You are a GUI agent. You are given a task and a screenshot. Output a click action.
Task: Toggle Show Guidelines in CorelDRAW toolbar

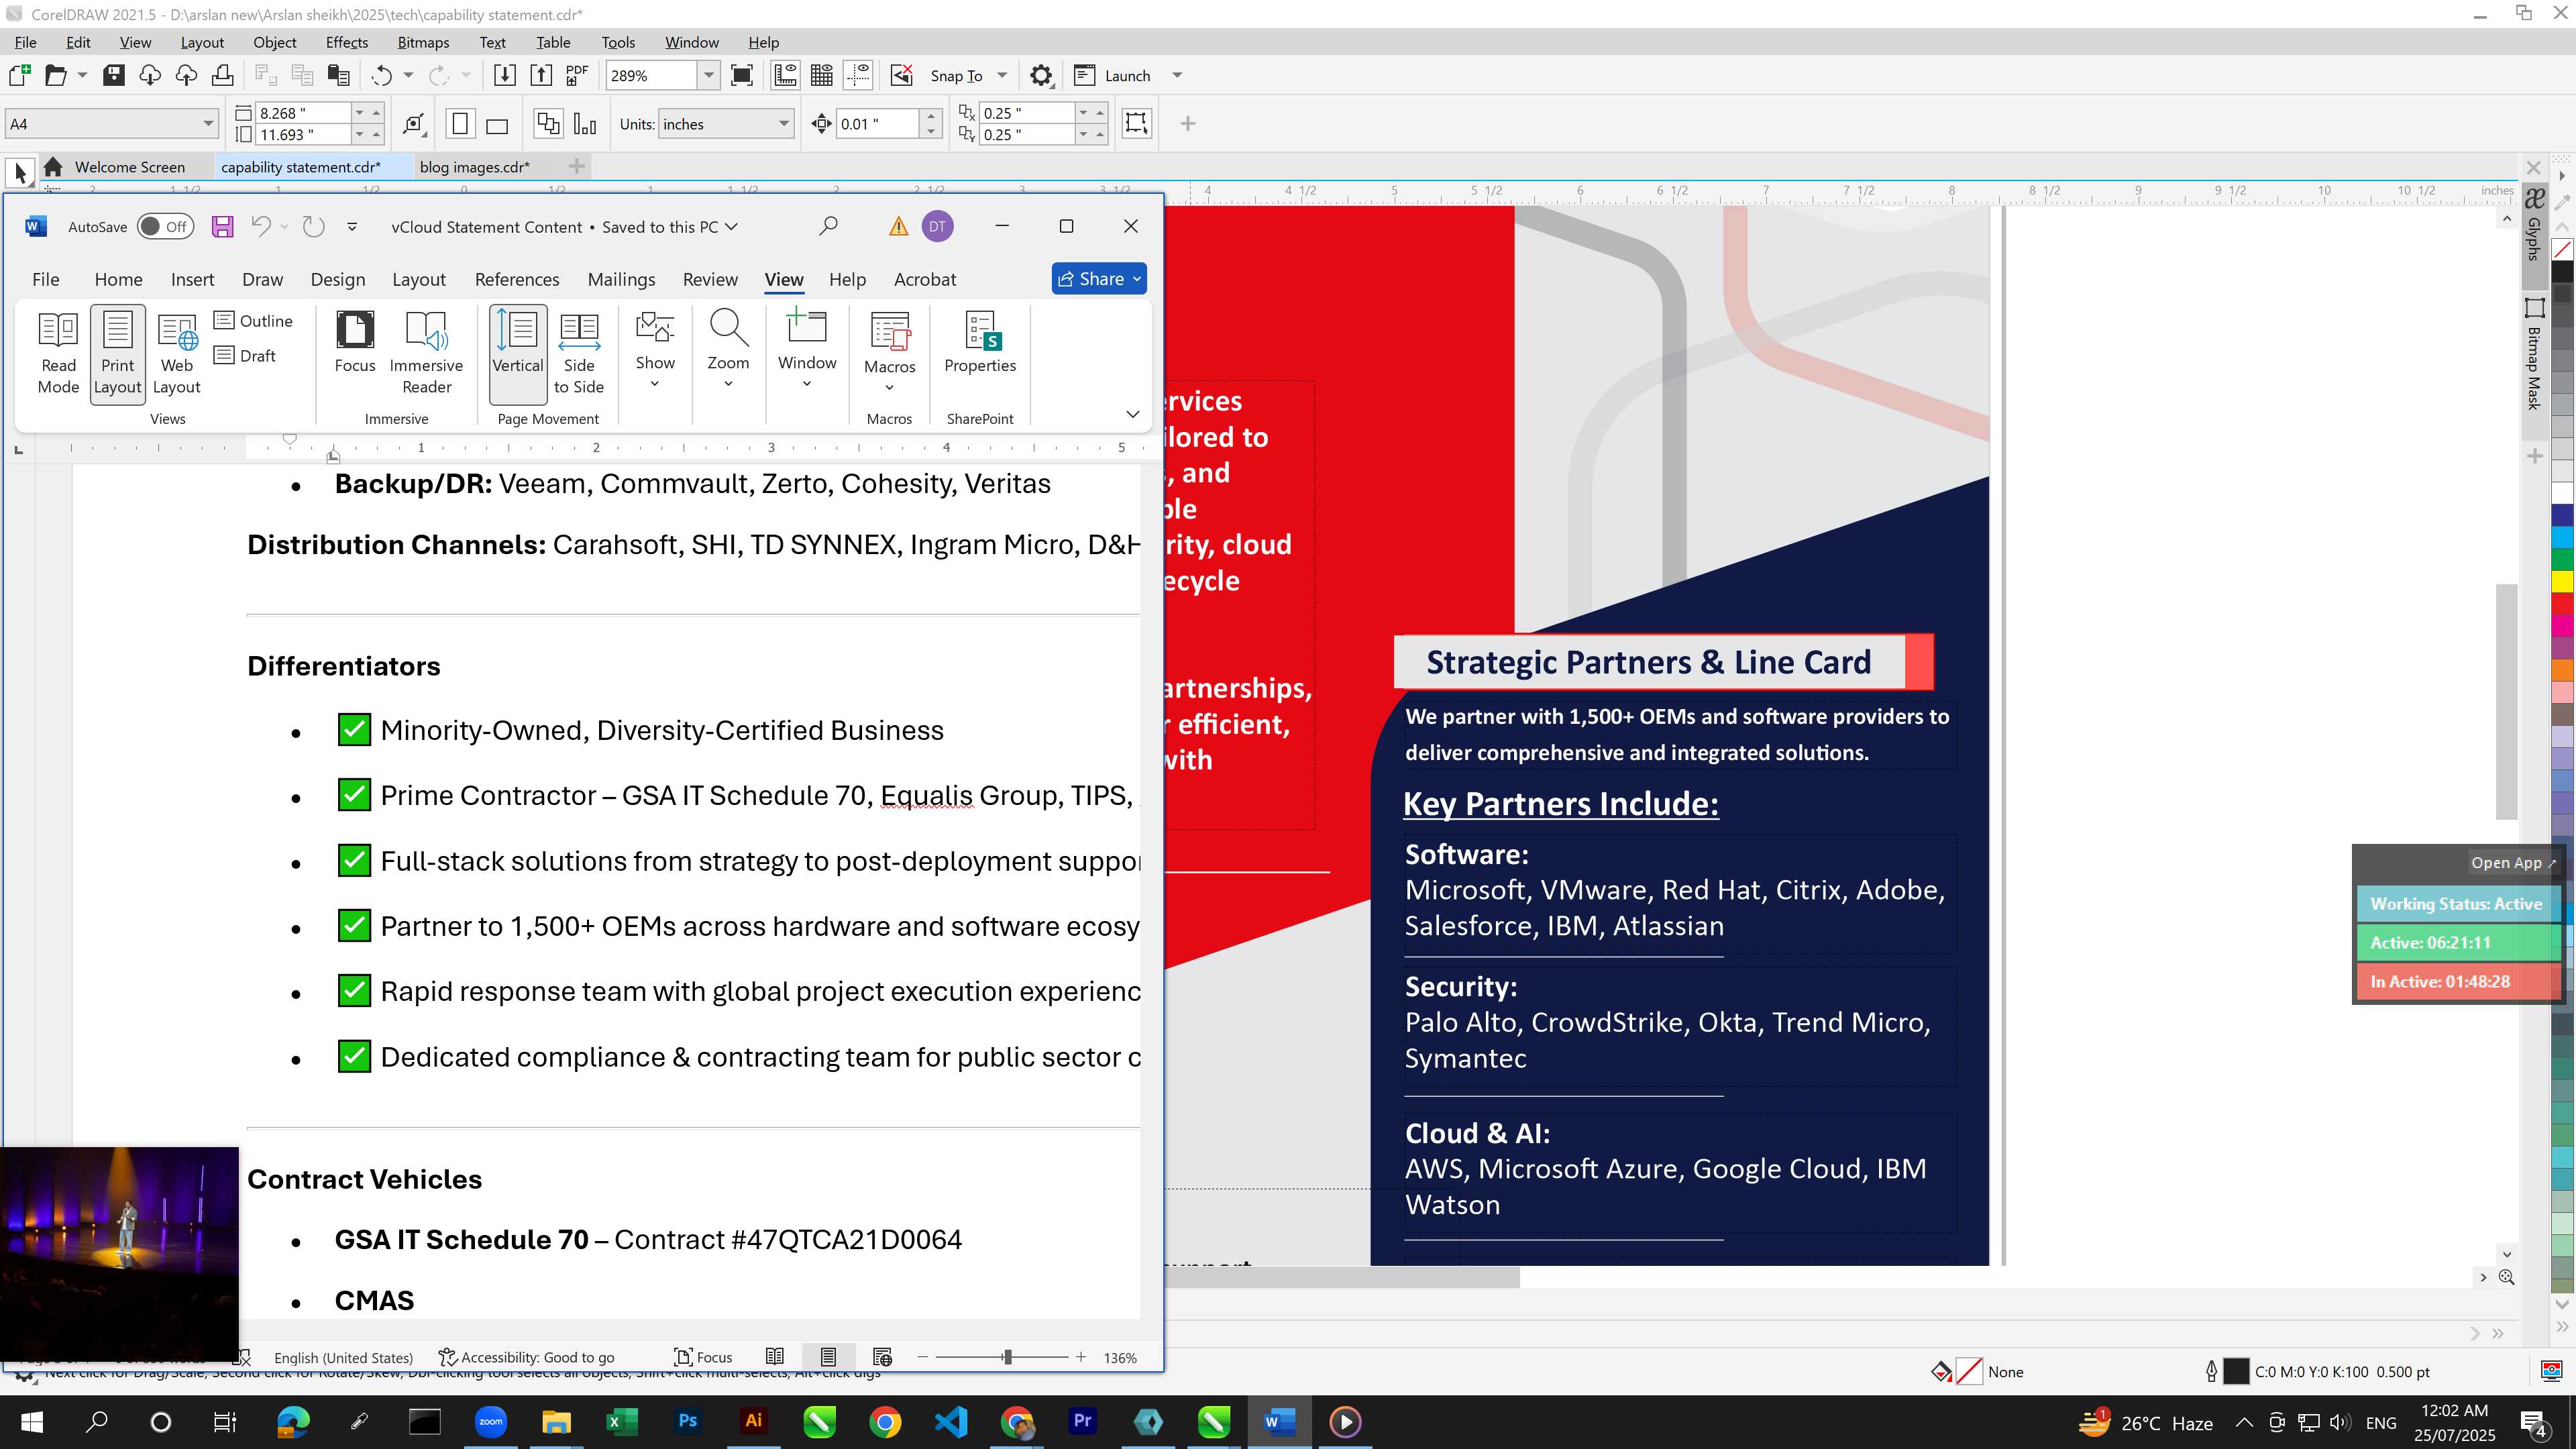pos(858,75)
